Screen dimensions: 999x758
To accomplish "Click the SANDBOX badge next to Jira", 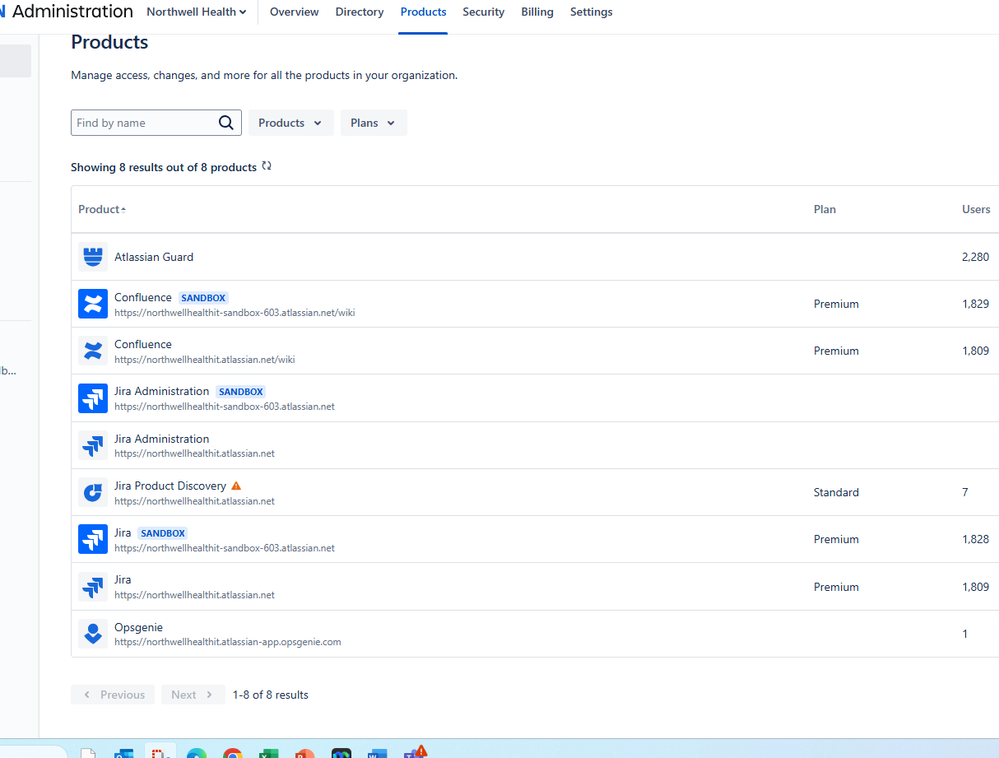I will click(x=163, y=533).
